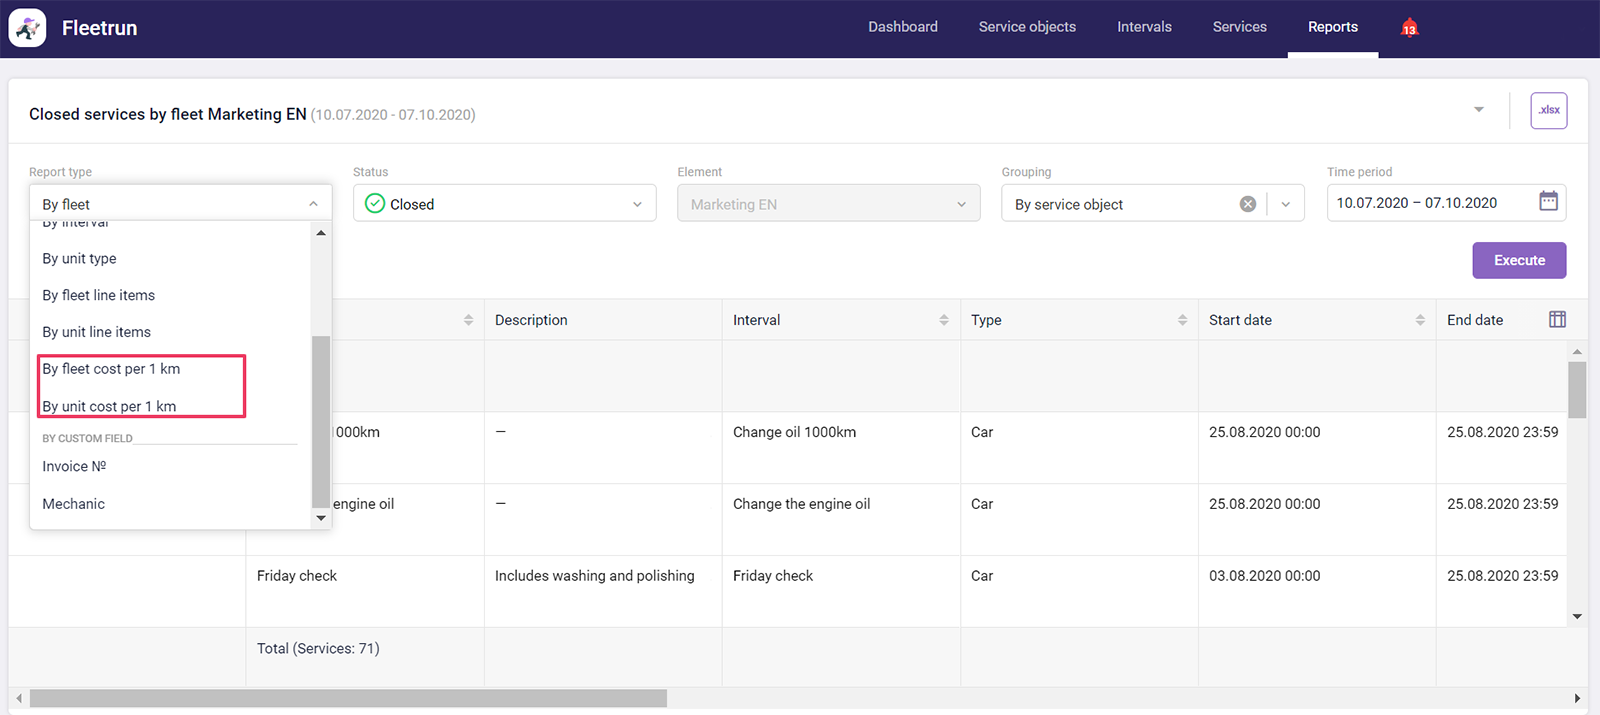Open the table column settings icon
The image size is (1600, 715).
click(x=1557, y=320)
